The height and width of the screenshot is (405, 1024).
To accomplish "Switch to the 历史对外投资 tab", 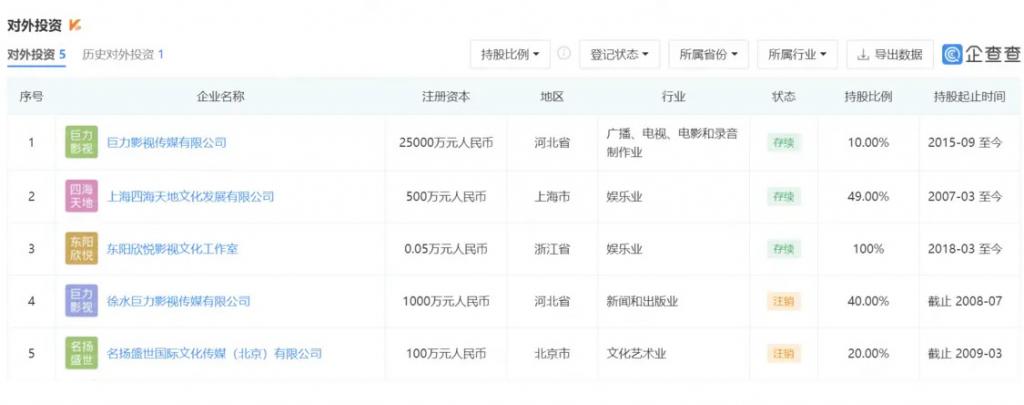I will (123, 54).
